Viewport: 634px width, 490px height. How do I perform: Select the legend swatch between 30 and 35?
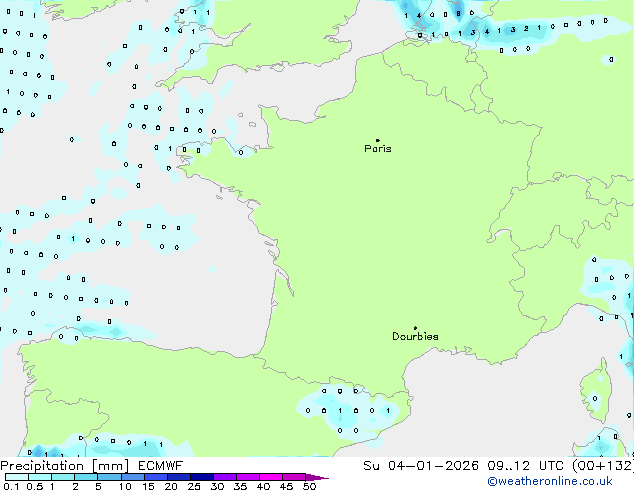point(225,477)
